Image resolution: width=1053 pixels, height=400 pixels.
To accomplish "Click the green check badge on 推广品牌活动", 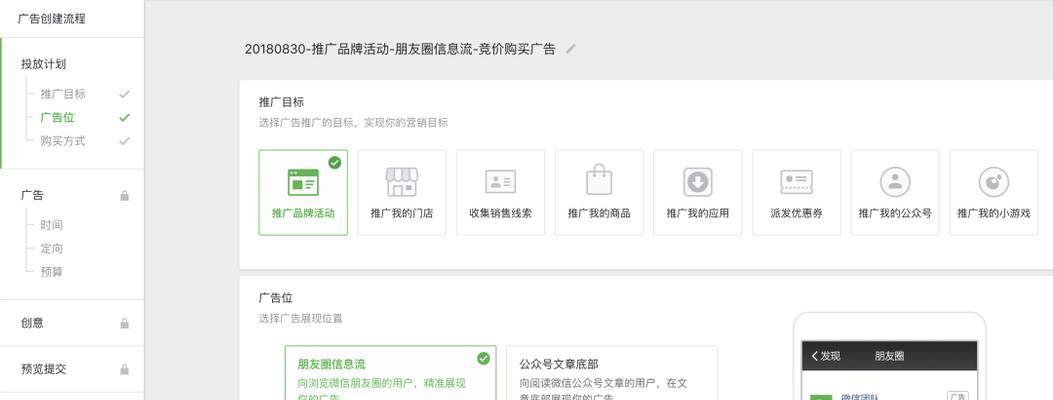I will 334,162.
